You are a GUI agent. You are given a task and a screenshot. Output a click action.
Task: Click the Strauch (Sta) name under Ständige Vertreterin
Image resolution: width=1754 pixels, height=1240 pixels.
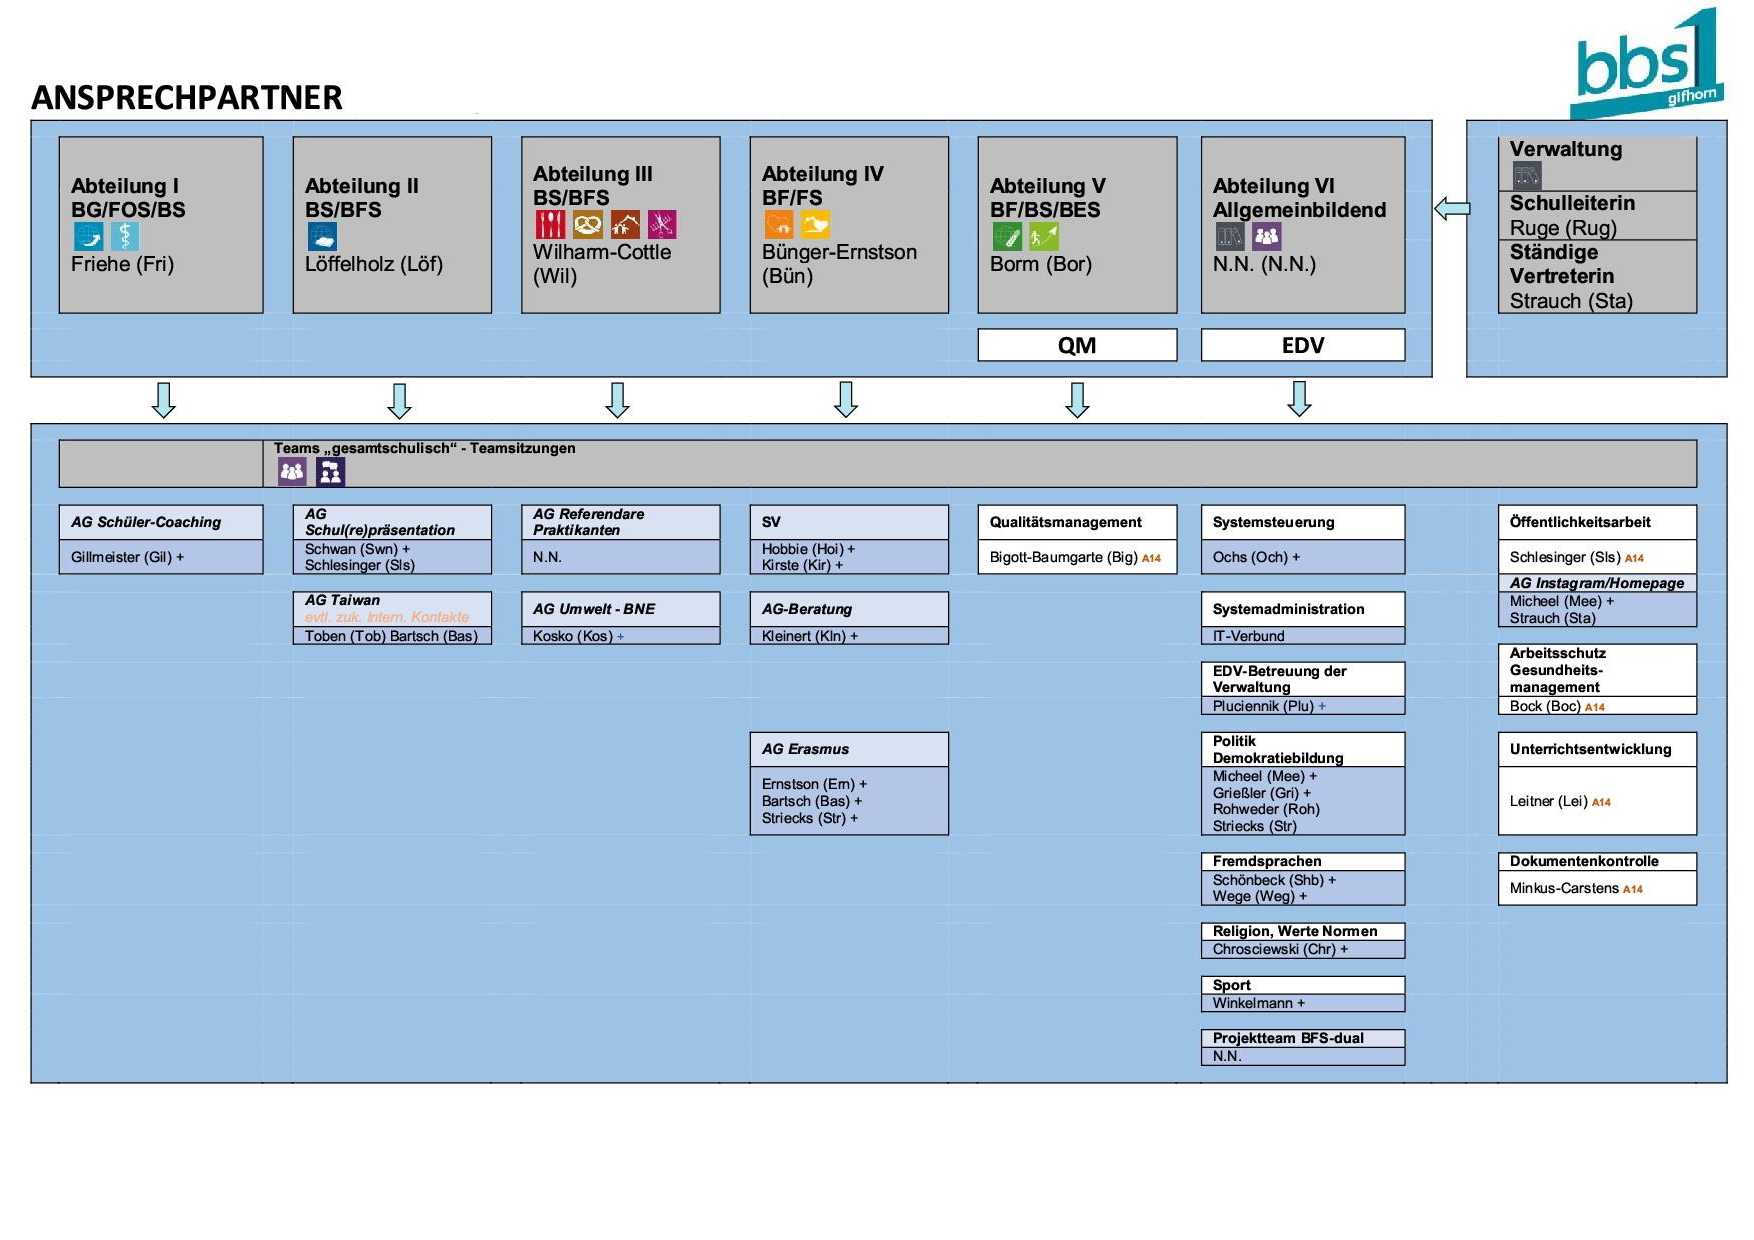pos(1571,301)
